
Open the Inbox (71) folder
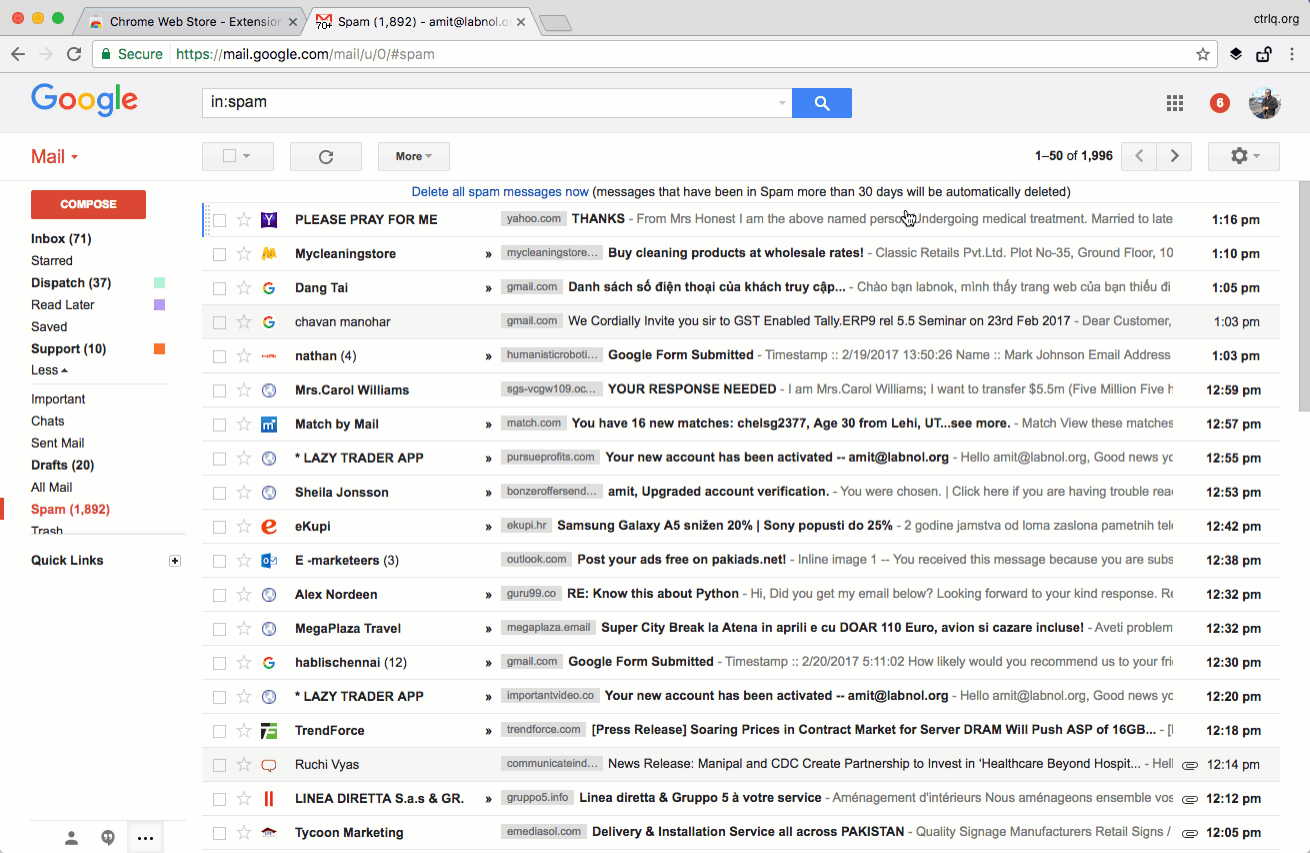[x=61, y=239]
